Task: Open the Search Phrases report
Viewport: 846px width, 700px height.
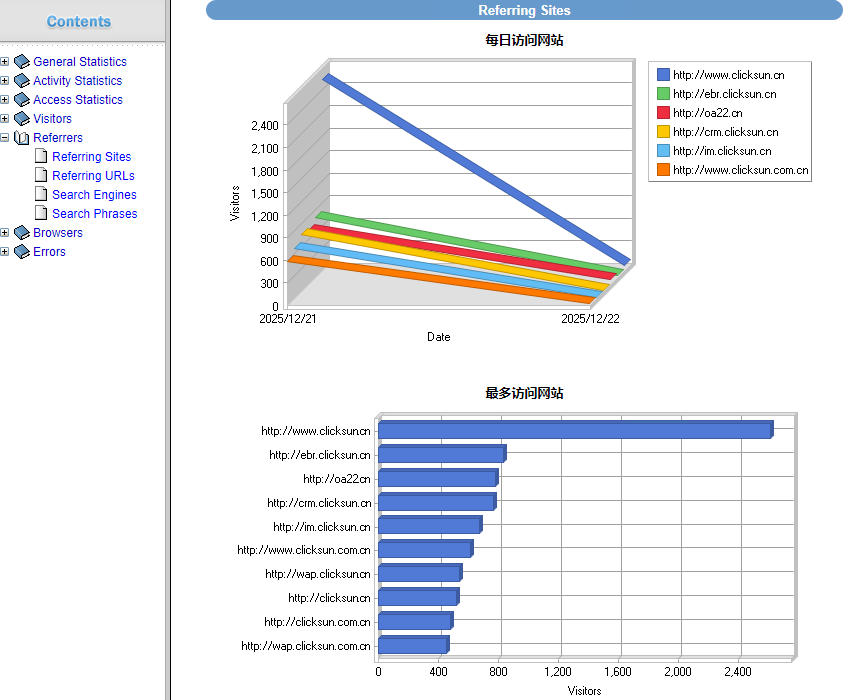Action: pyautogui.click(x=94, y=214)
